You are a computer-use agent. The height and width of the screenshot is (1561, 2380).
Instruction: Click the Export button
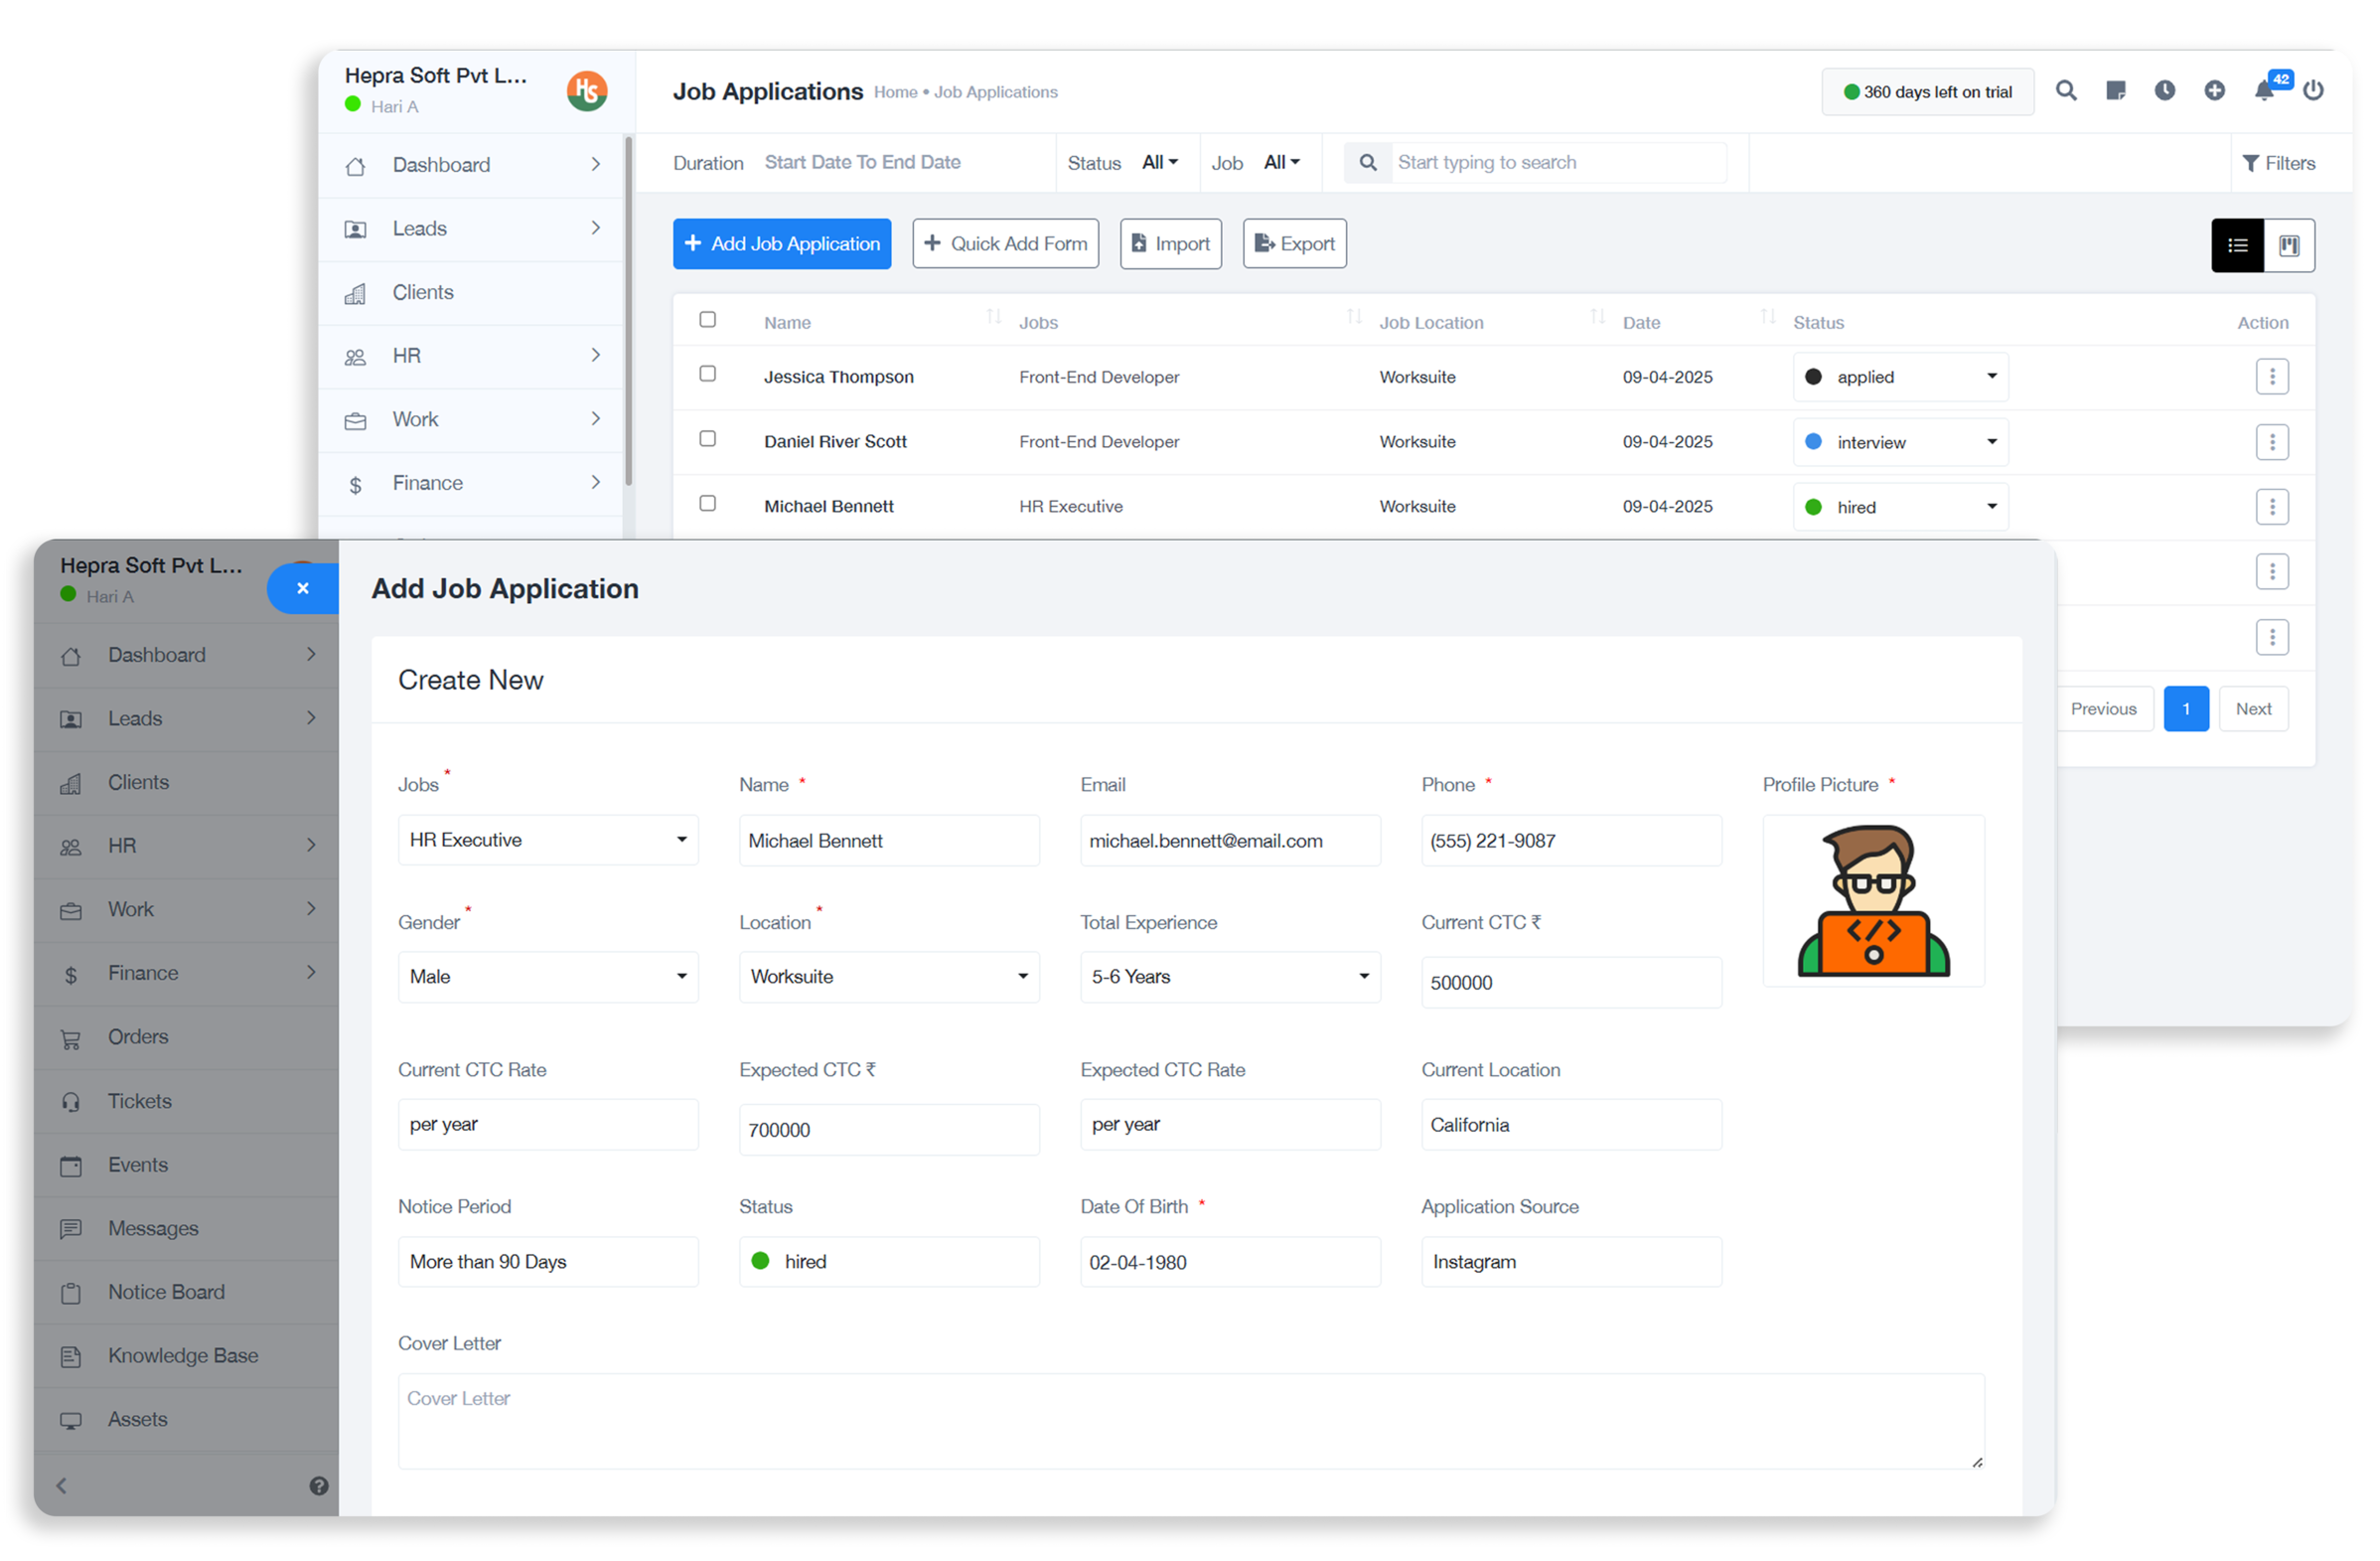(x=1294, y=244)
